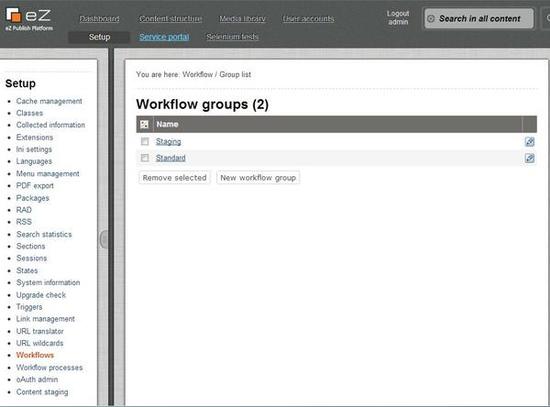Viewport: 550px width, 407px height.
Task: Open RSS in Setup menu
Action: tap(24, 222)
